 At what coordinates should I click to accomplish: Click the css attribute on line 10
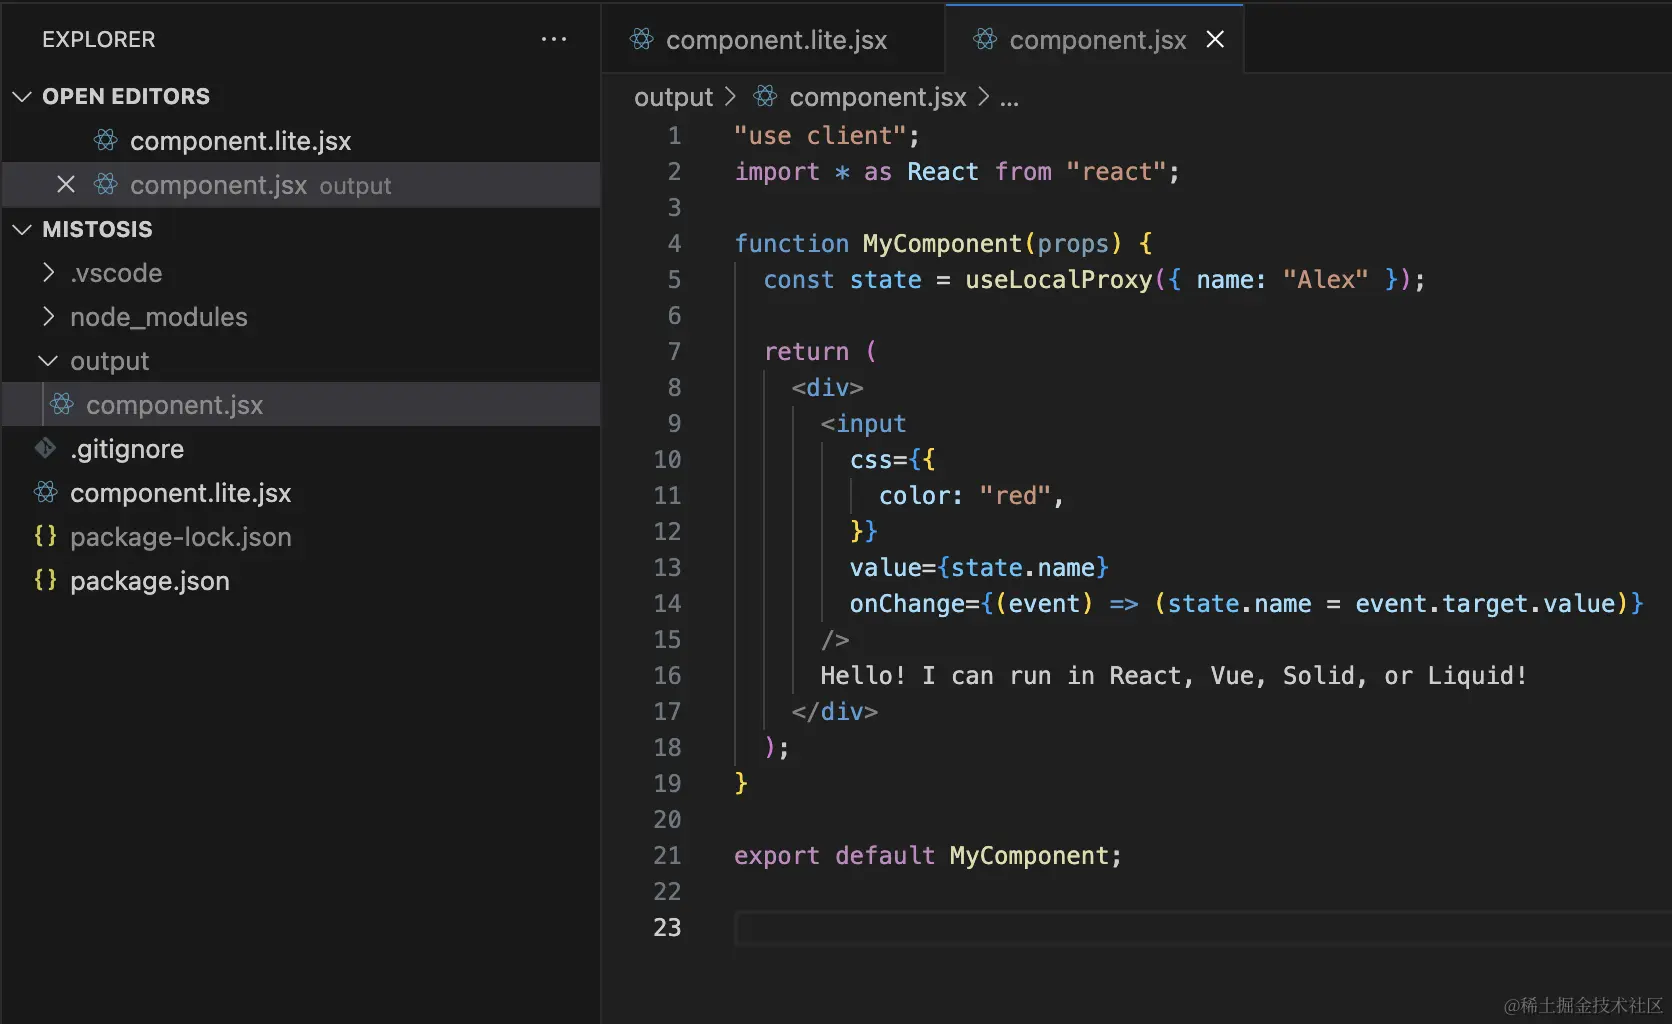tap(870, 459)
